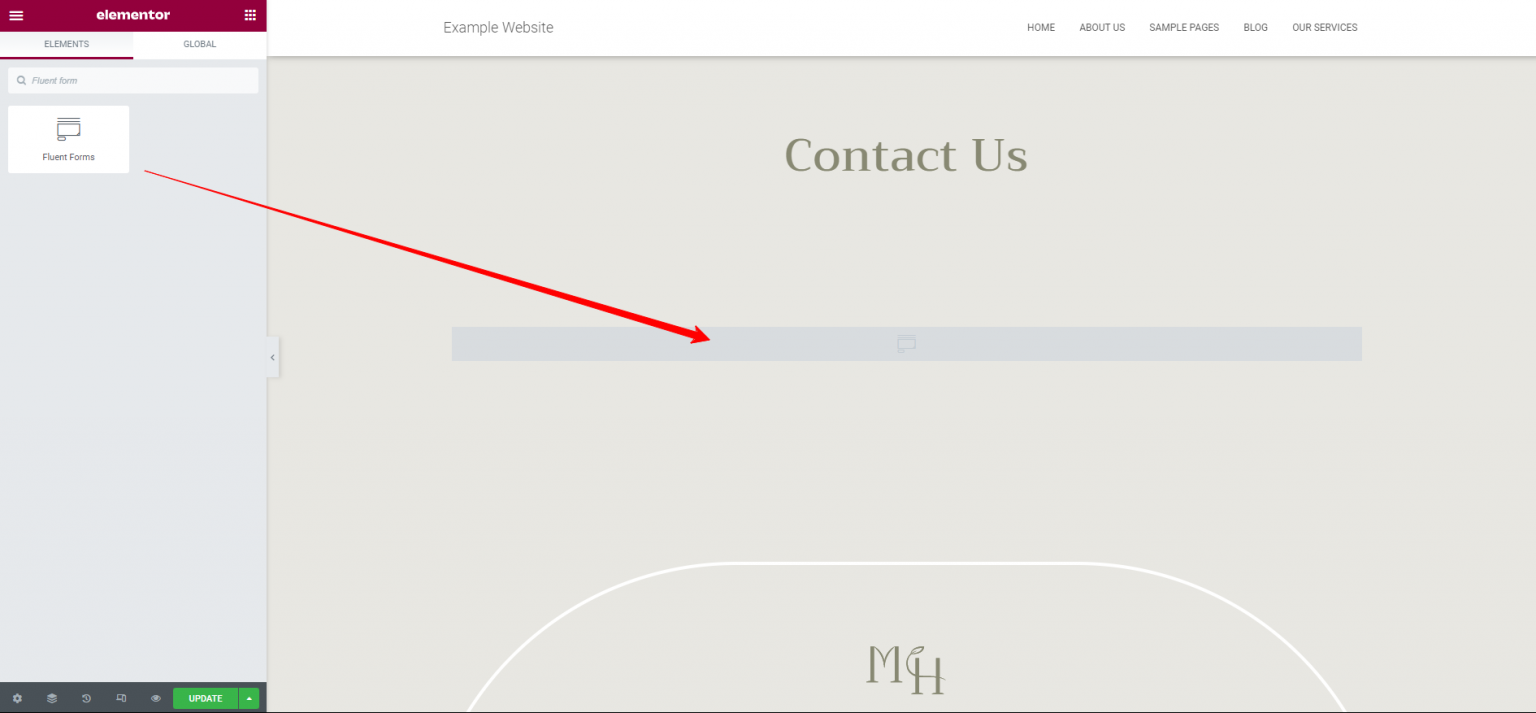1536x713 pixels.
Task: Open the widgets grid icon in the header
Action: (250, 15)
